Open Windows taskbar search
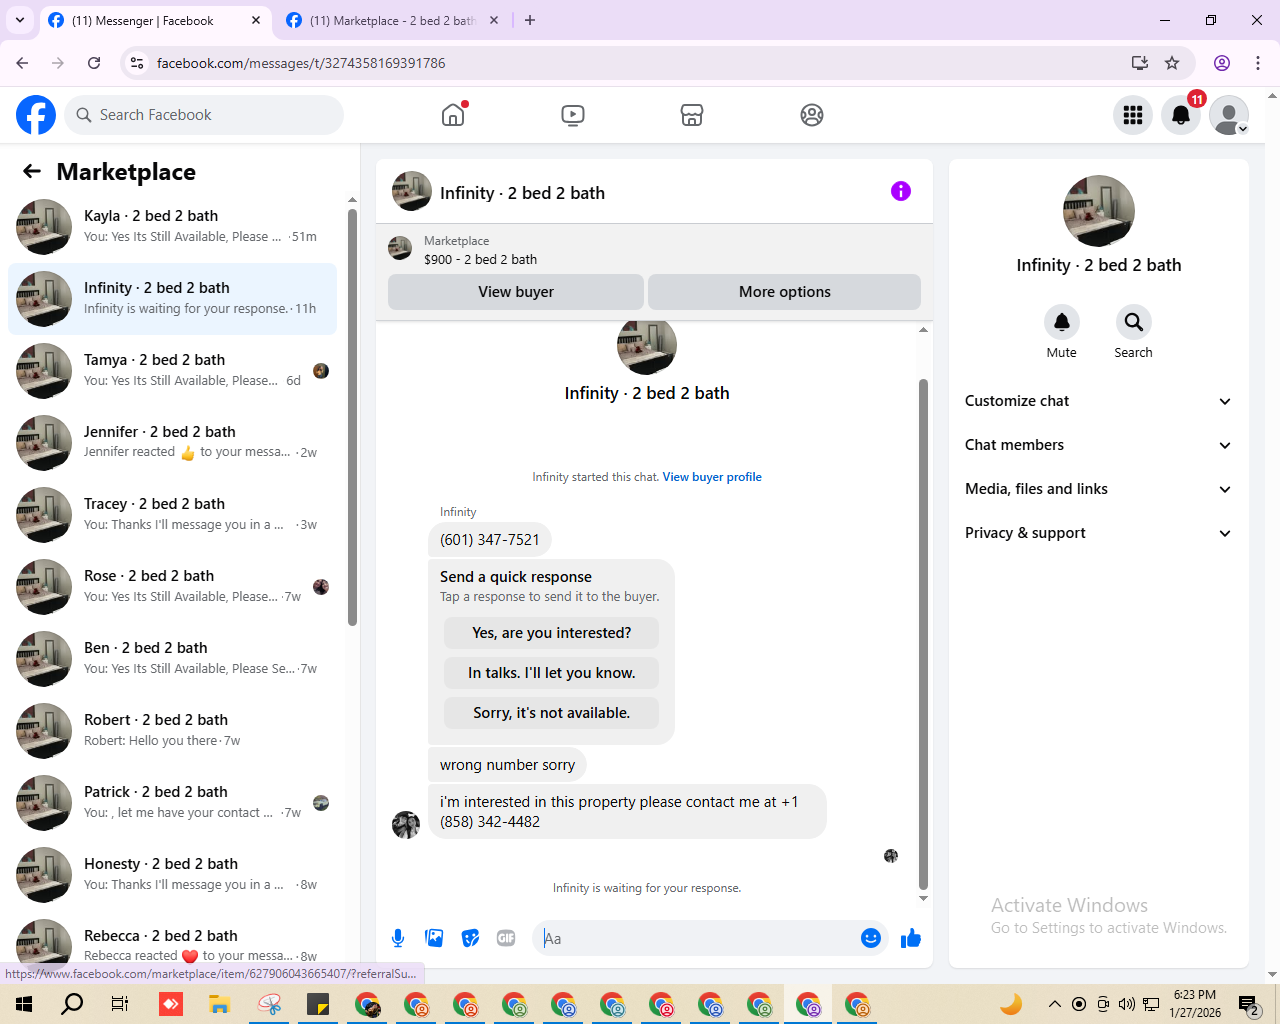The width and height of the screenshot is (1280, 1024). (x=72, y=1004)
